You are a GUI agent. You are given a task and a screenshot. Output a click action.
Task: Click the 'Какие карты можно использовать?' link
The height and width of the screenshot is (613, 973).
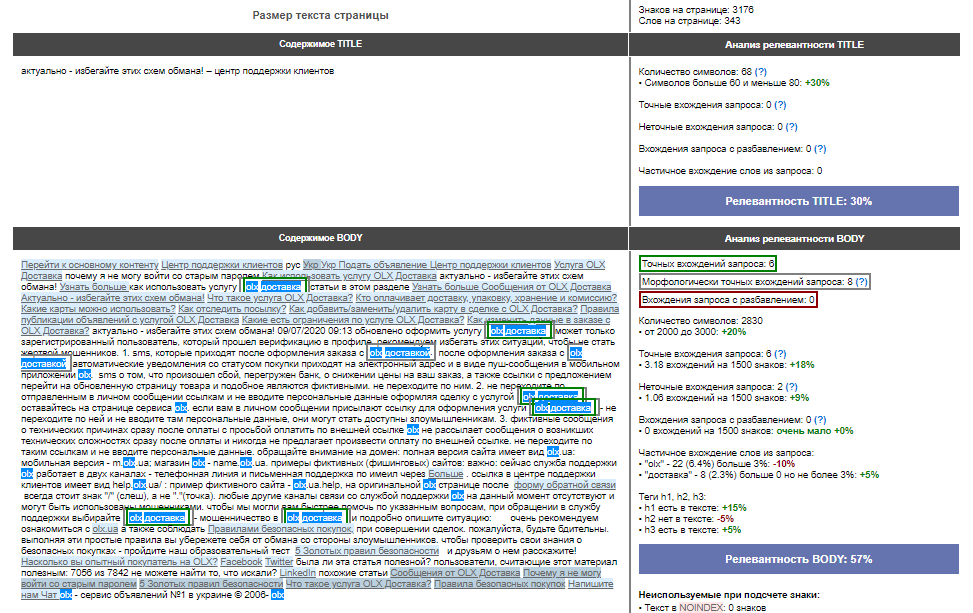[x=98, y=309]
